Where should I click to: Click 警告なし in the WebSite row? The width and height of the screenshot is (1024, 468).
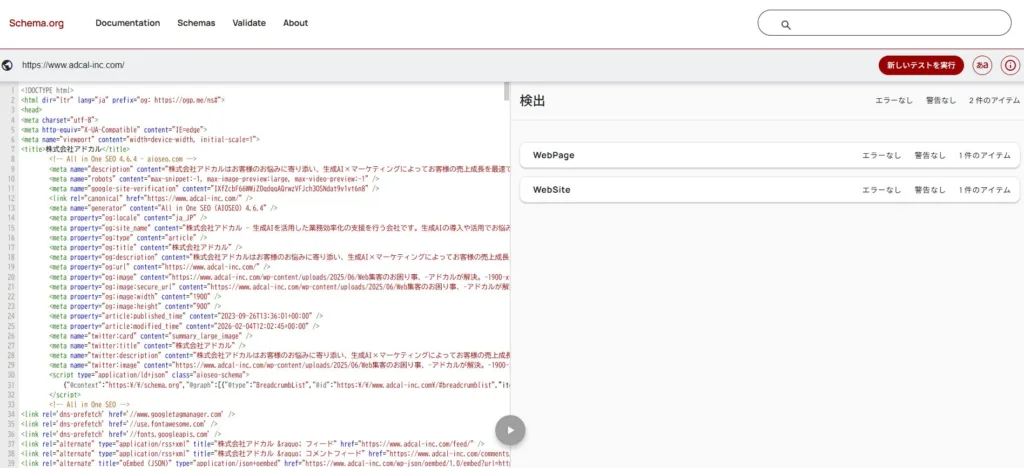(x=930, y=190)
